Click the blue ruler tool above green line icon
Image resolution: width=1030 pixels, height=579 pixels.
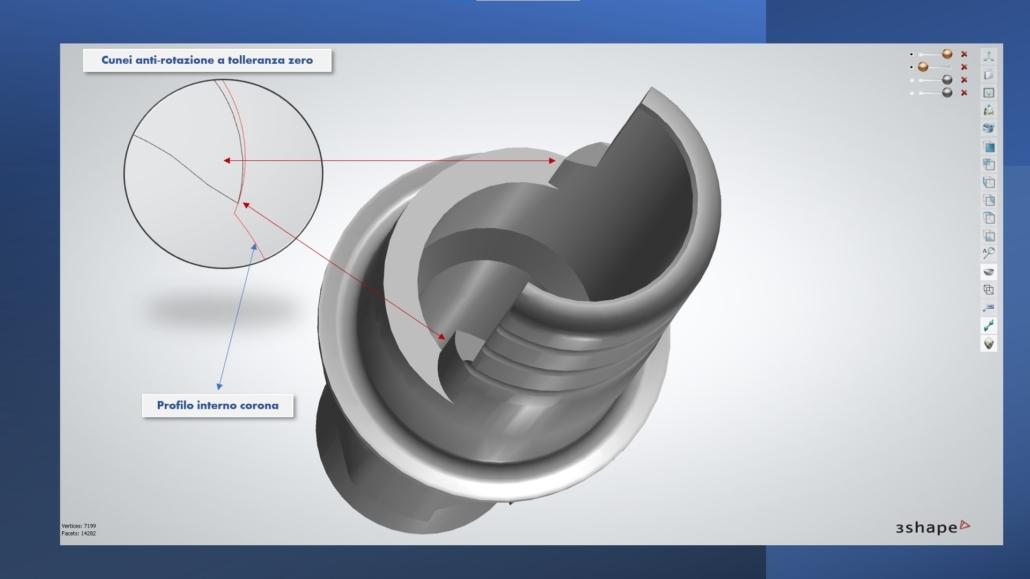pos(988,307)
